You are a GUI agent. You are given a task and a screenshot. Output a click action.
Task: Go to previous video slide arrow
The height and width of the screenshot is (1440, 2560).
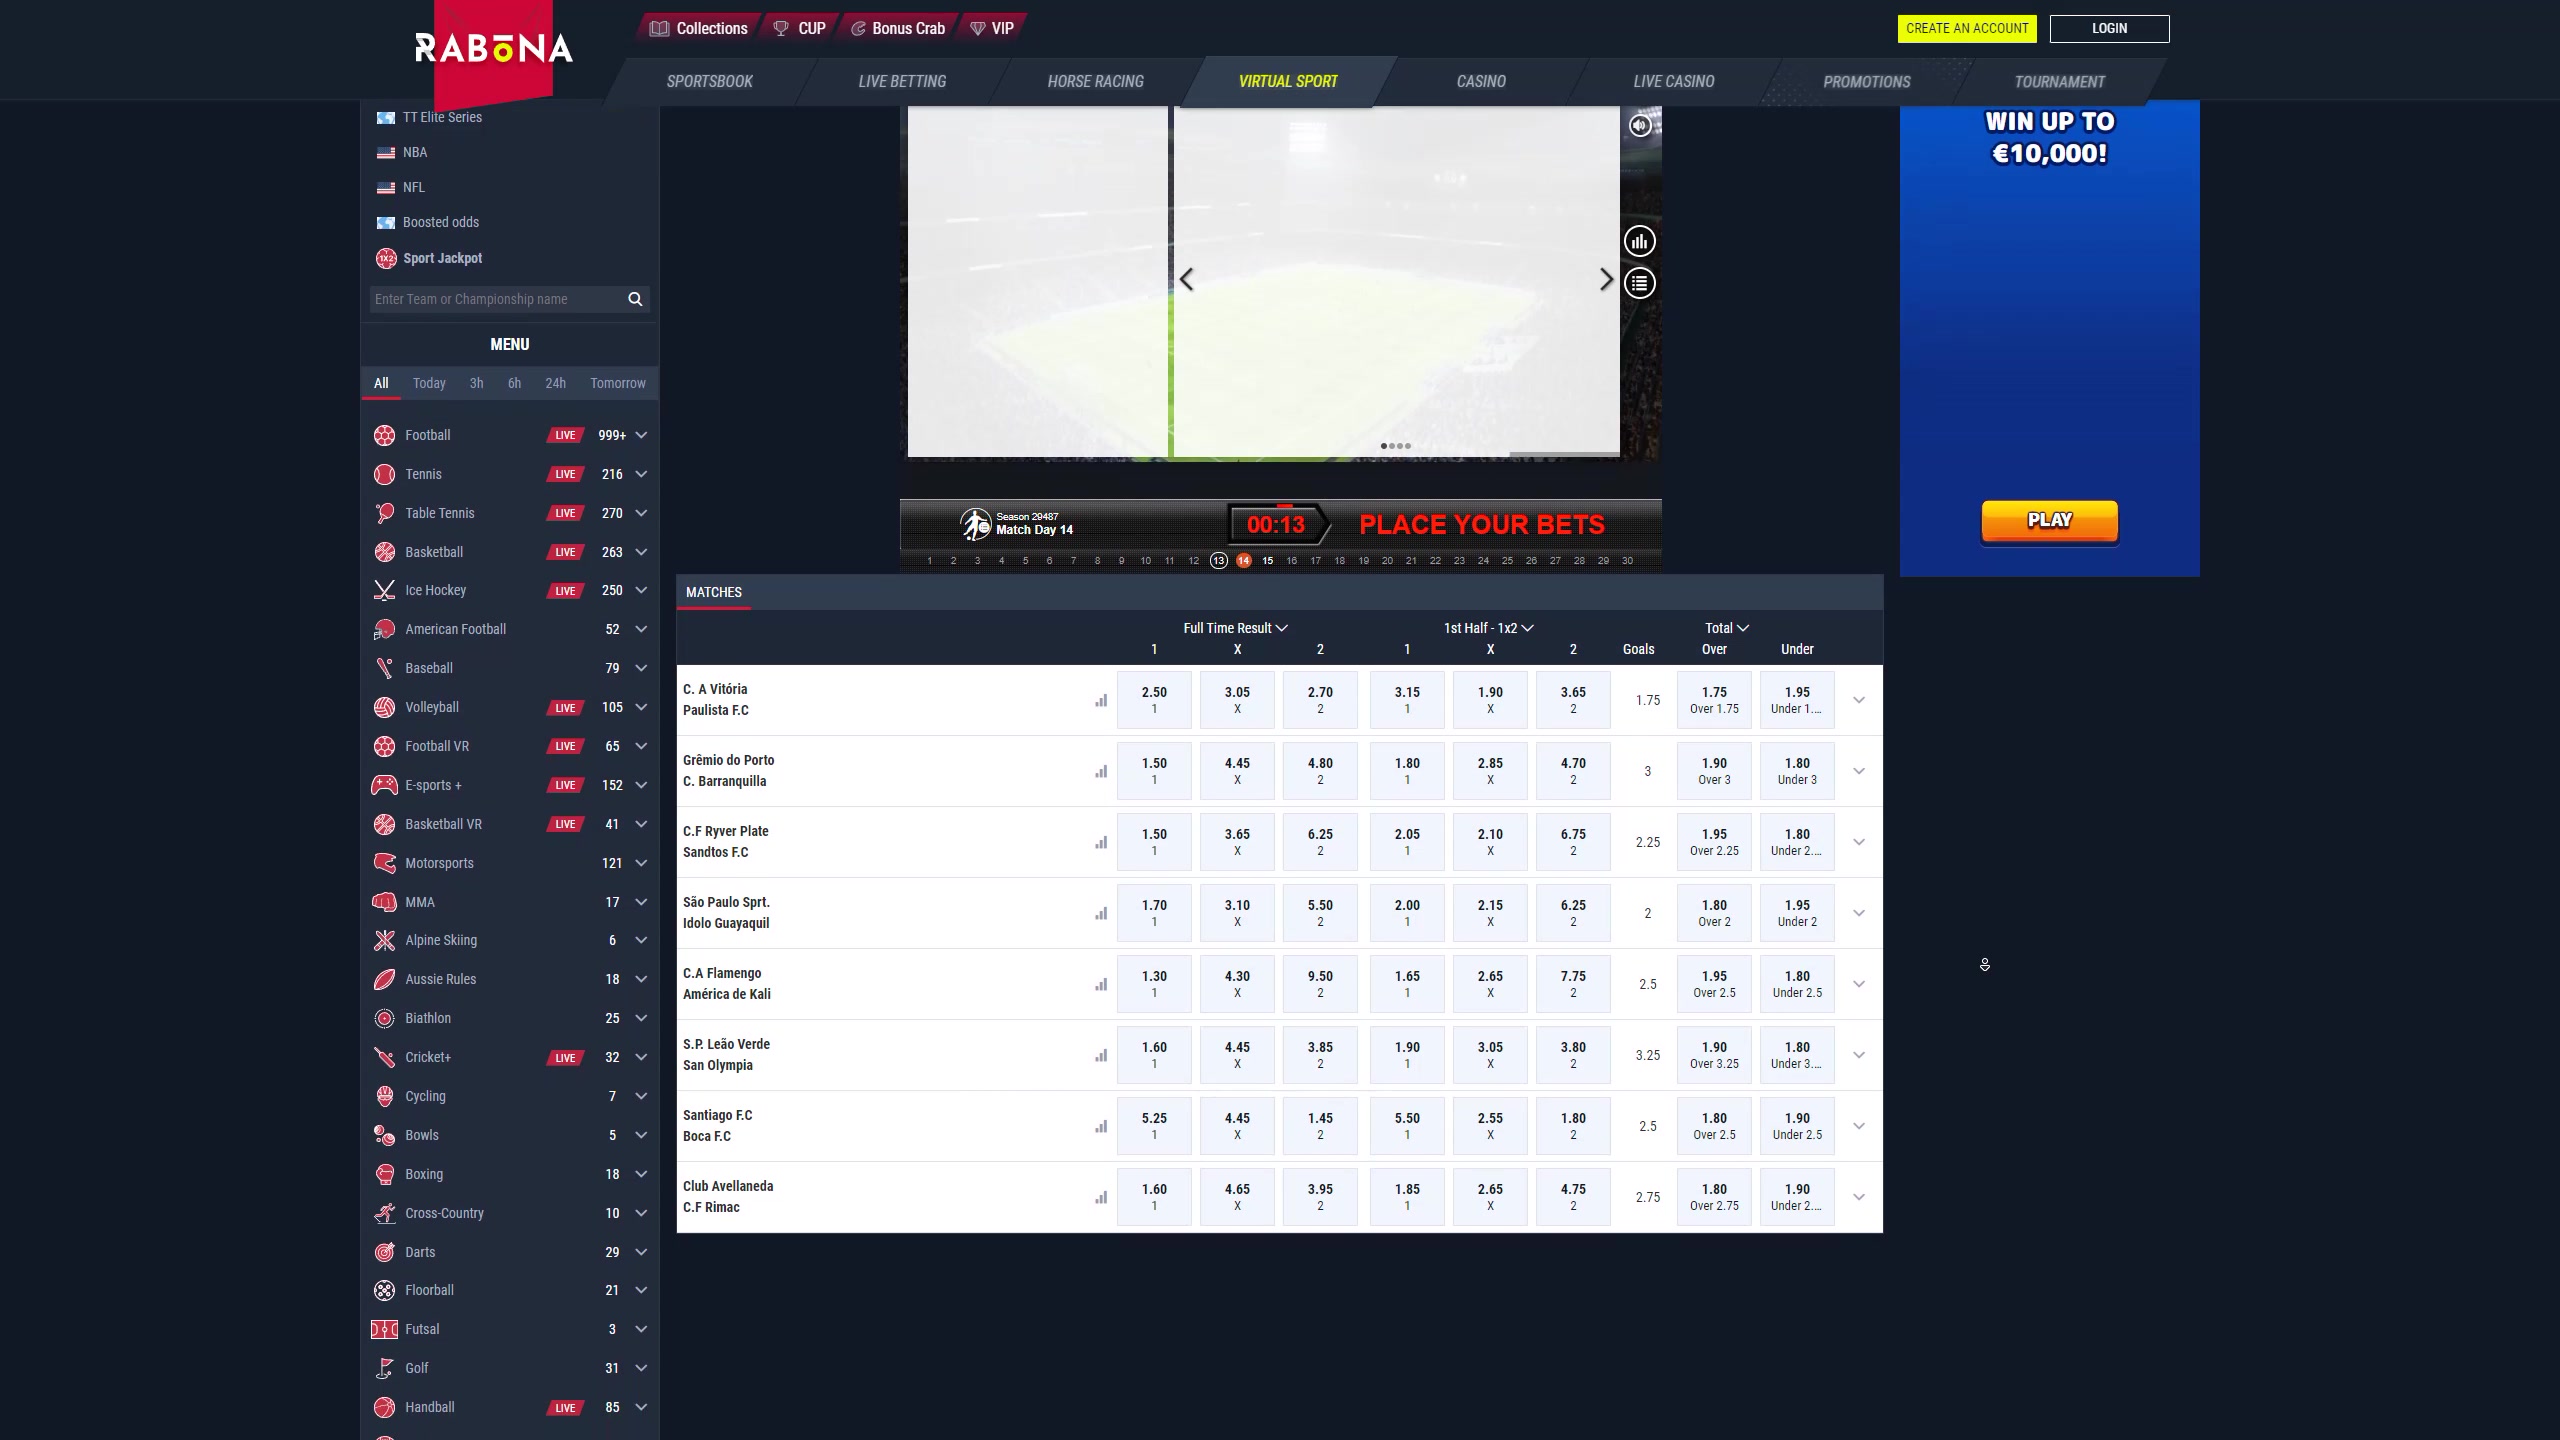pyautogui.click(x=1187, y=280)
